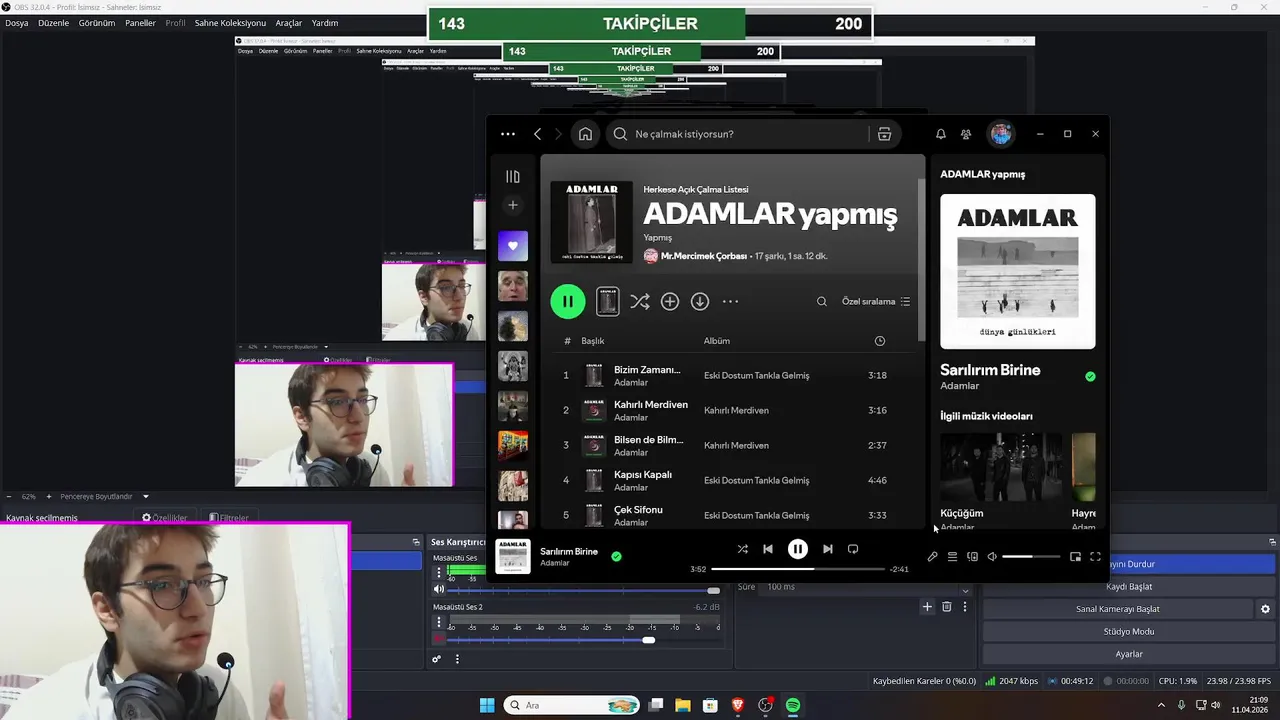Image resolution: width=1280 pixels, height=720 pixels.
Task: Open OBS Araçlar menu
Action: tap(289, 23)
